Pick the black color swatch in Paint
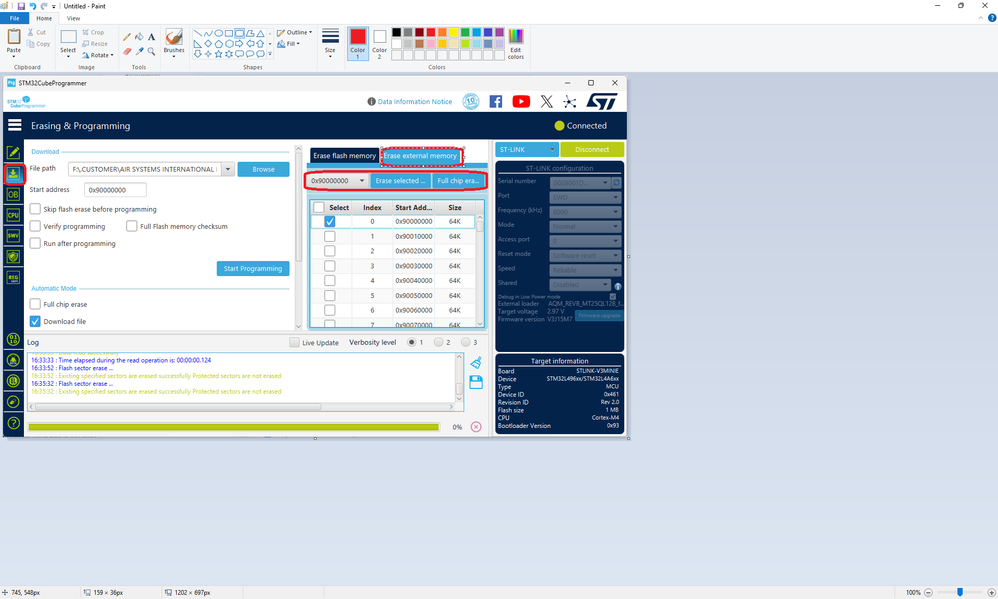Viewport: 998px width, 599px height. click(x=397, y=32)
